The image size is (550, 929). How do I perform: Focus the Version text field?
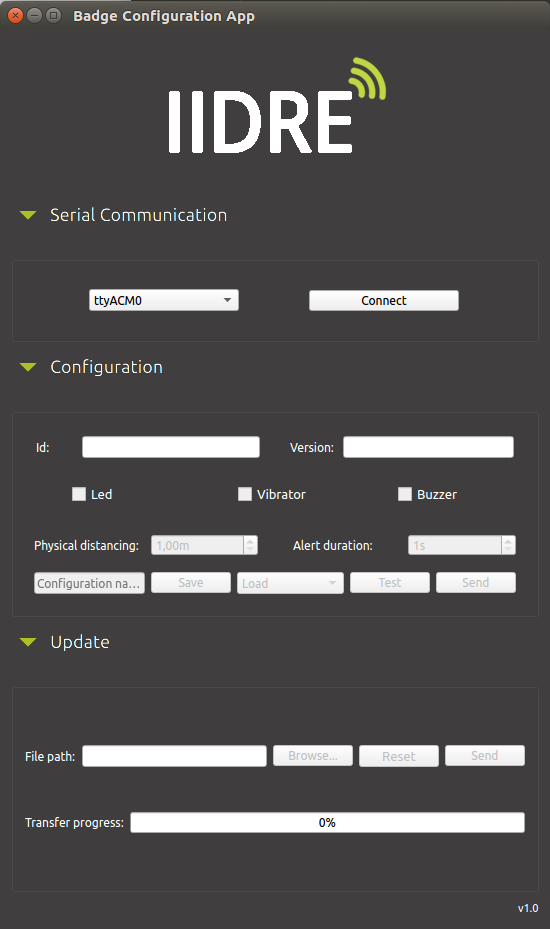point(428,447)
